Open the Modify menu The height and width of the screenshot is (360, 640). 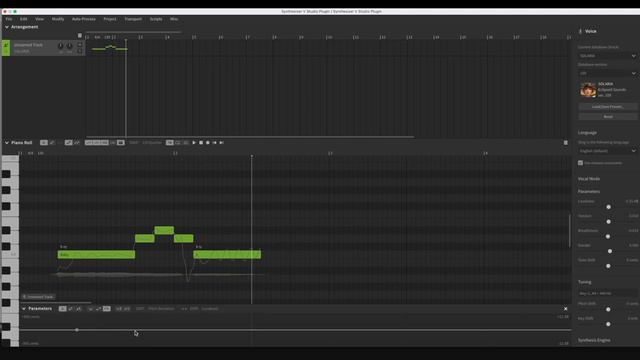coord(58,19)
